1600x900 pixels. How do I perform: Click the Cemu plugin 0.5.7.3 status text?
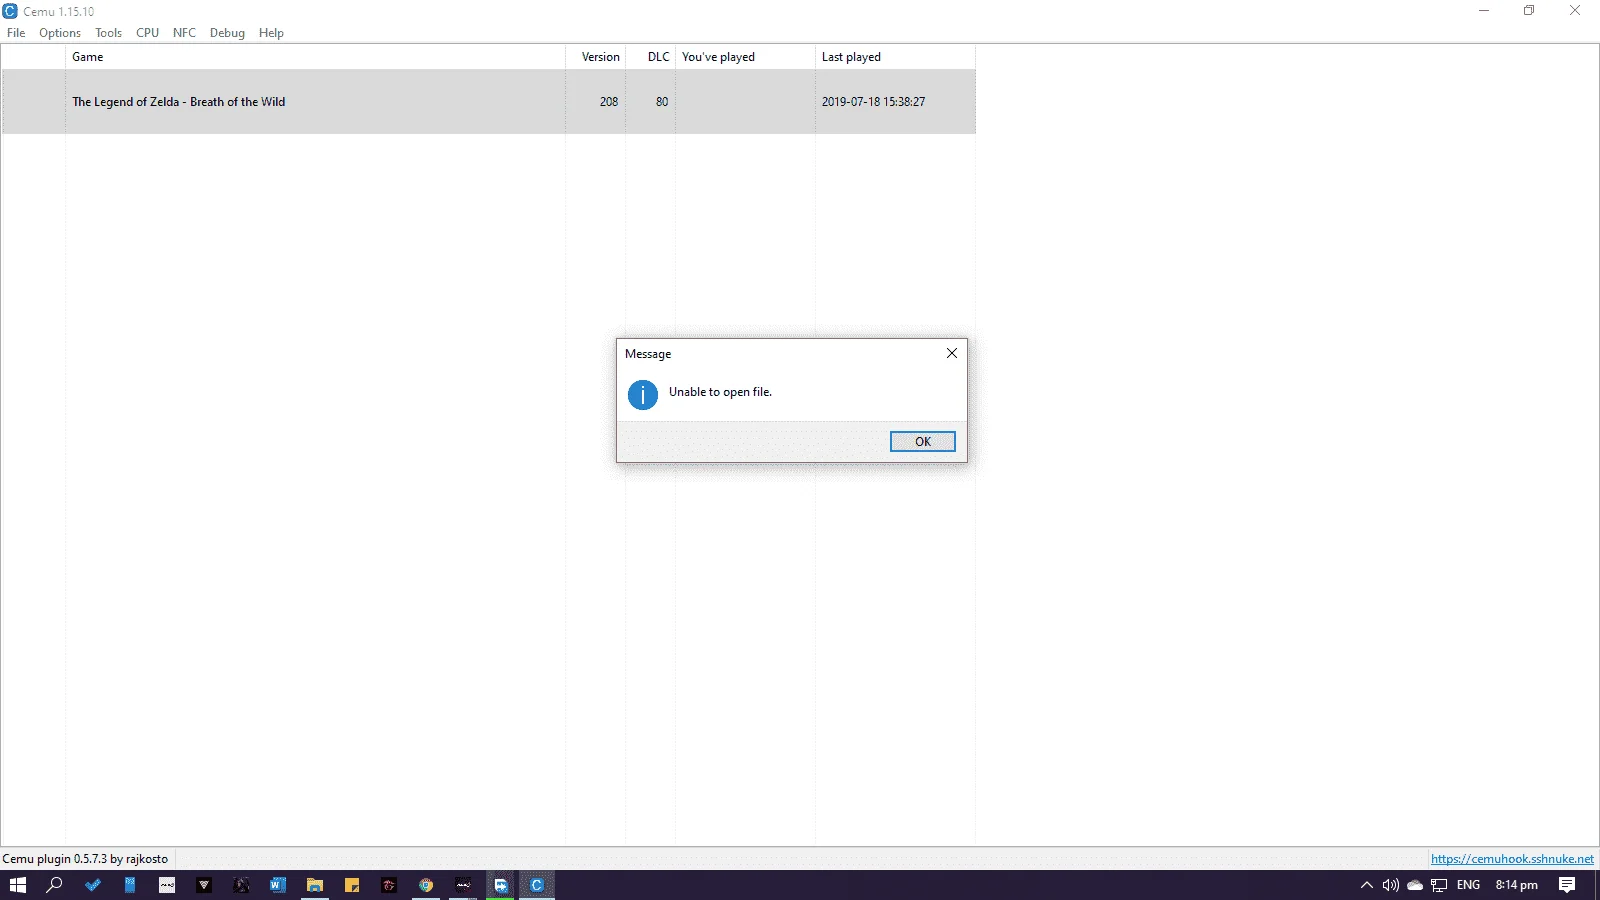coord(85,859)
